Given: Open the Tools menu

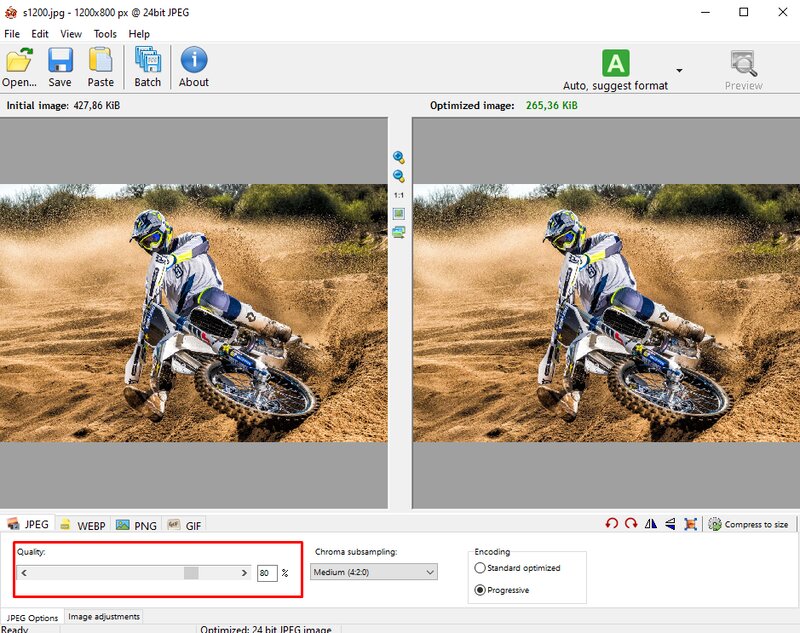Looking at the screenshot, I should (105, 34).
